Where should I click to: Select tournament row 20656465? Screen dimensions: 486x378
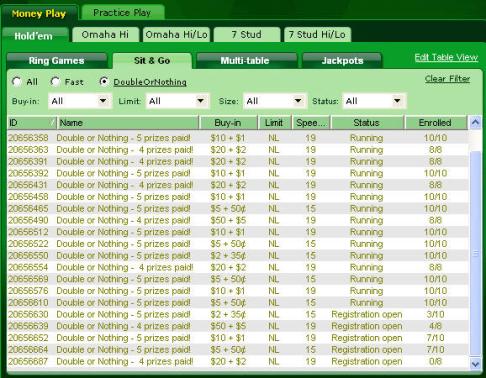click(x=237, y=208)
